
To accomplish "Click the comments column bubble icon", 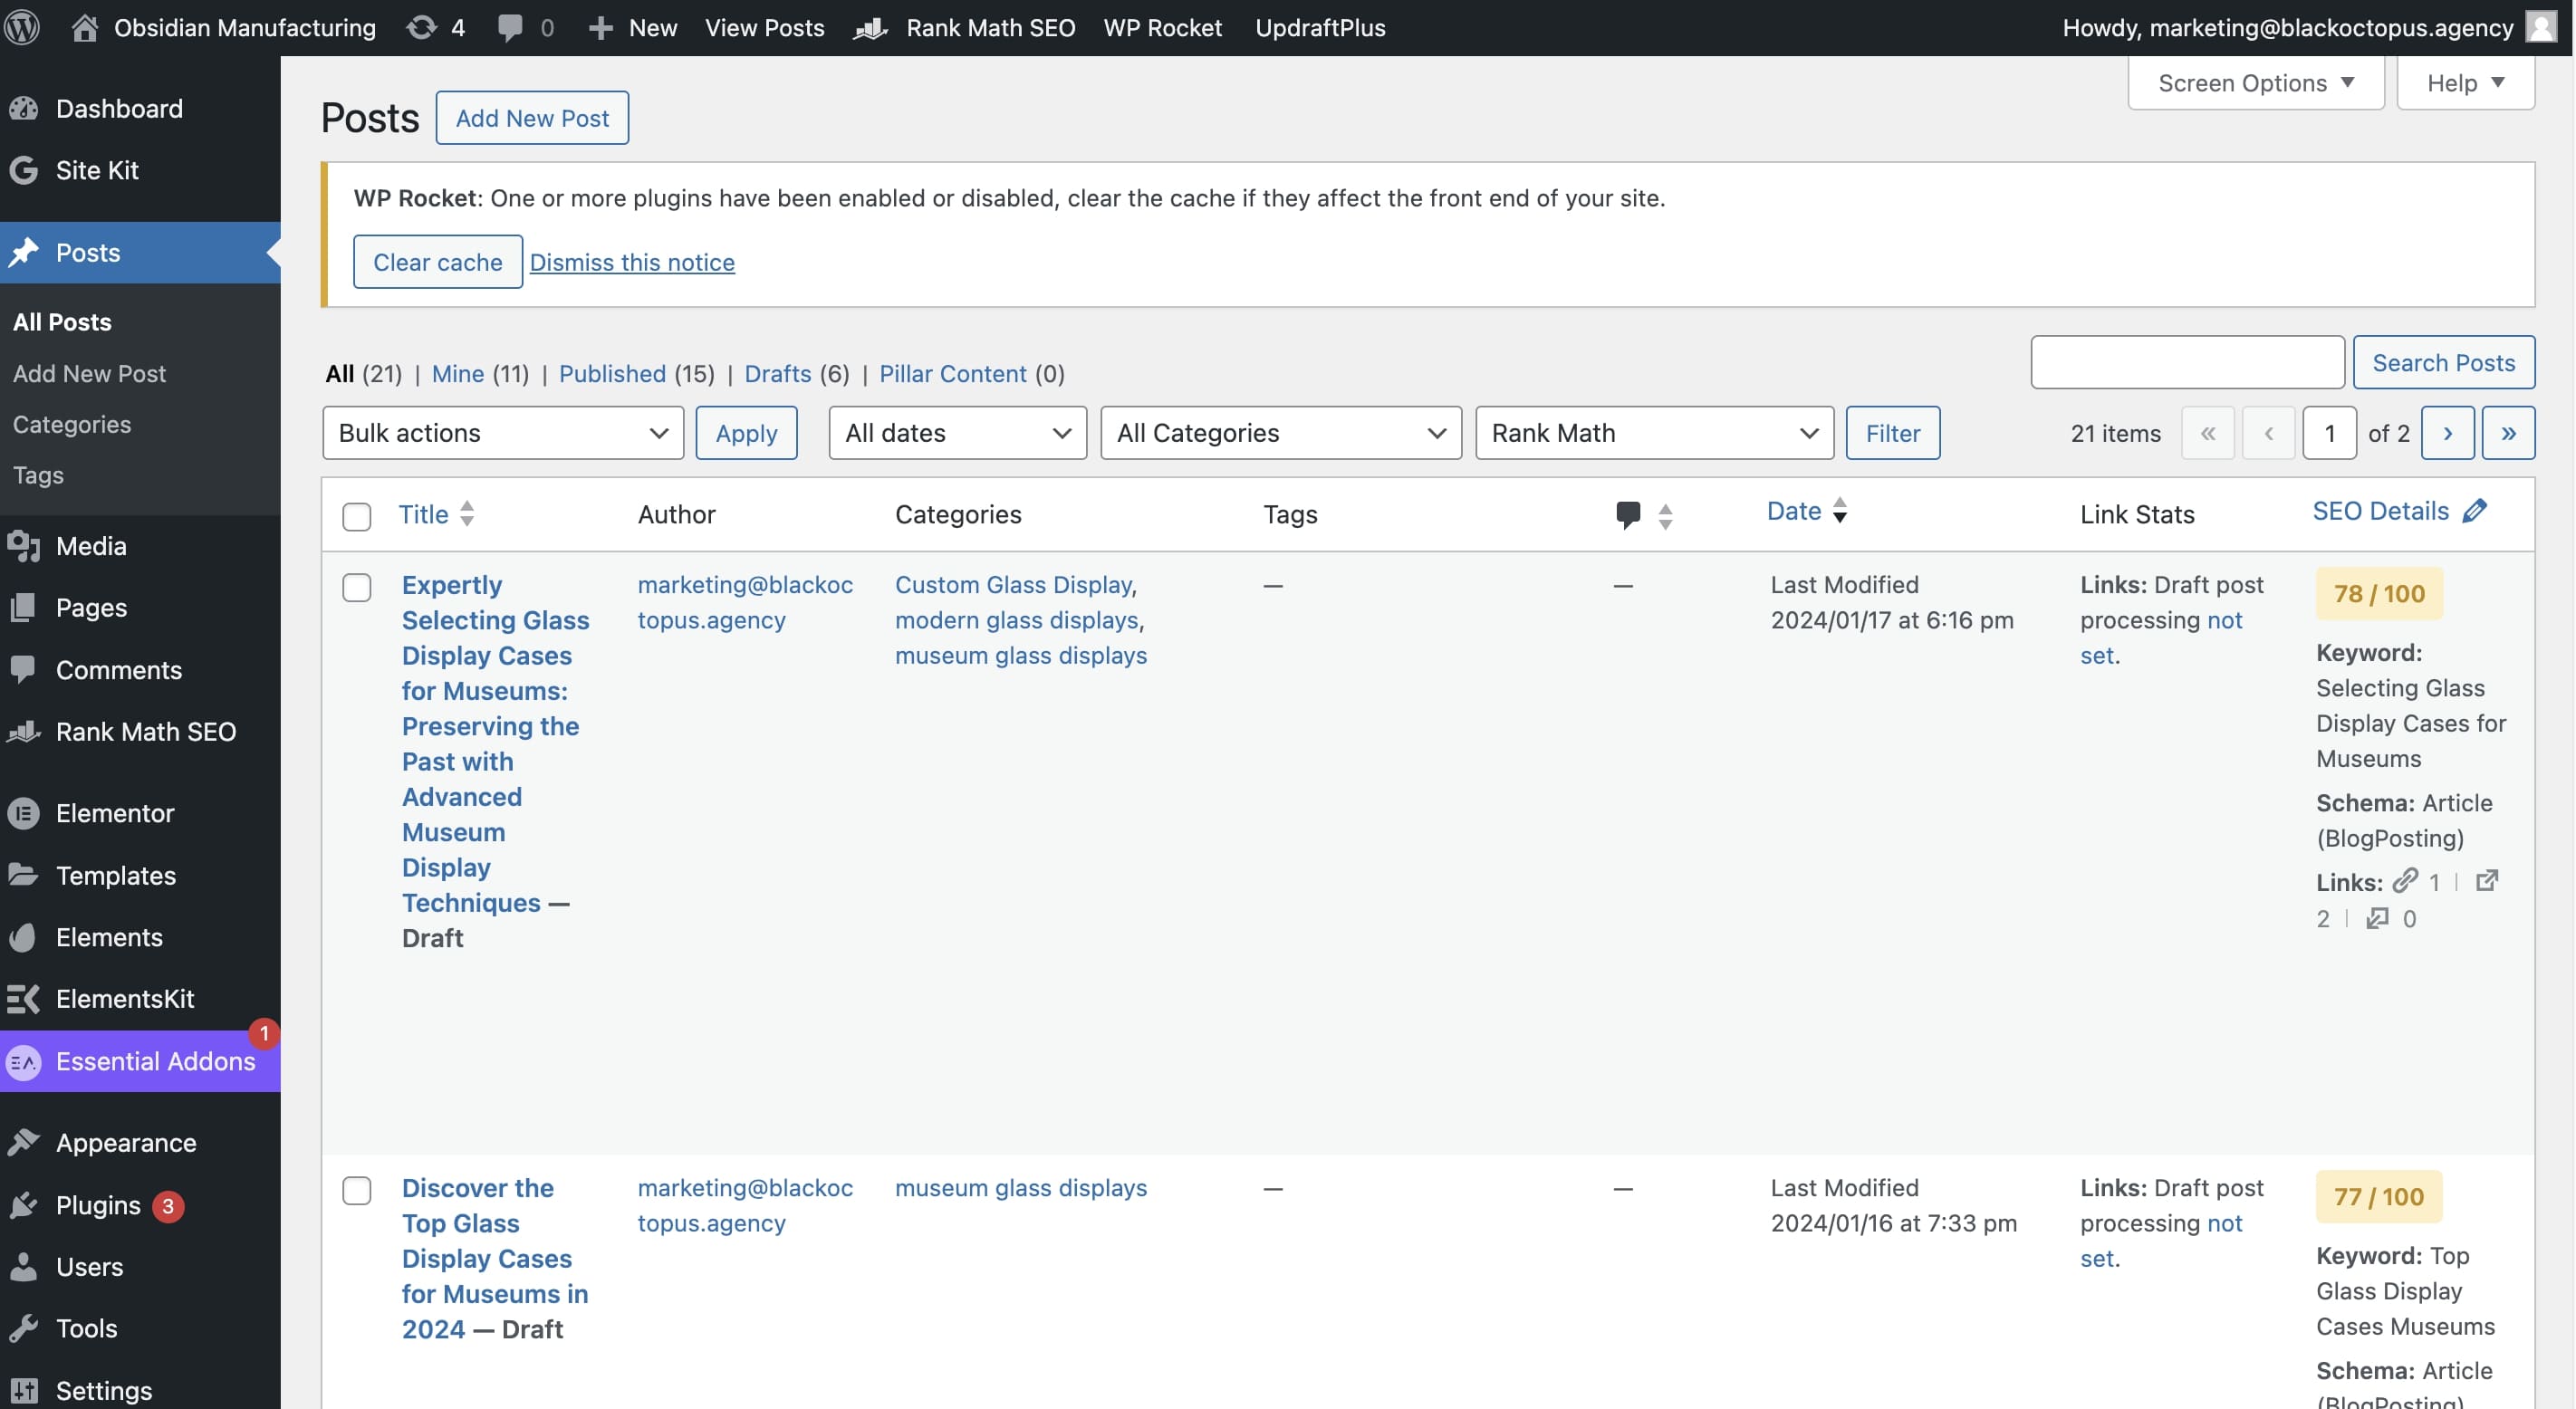I will (x=1627, y=514).
